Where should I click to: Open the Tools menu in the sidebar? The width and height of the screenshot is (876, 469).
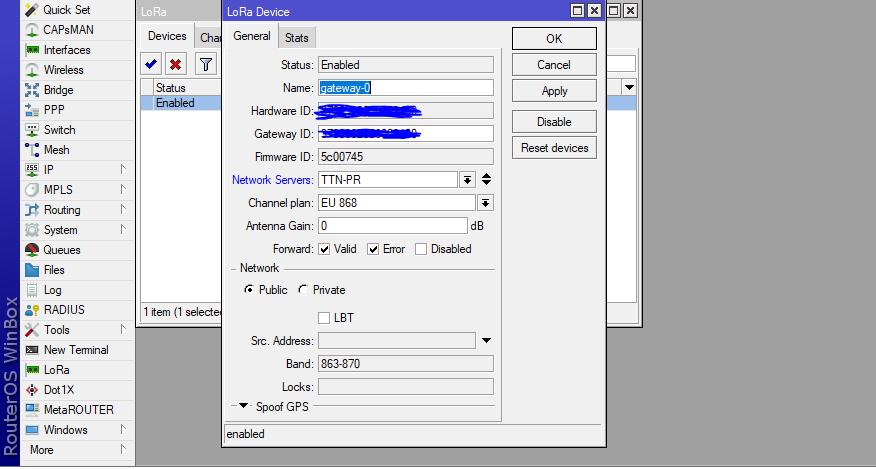(x=77, y=330)
